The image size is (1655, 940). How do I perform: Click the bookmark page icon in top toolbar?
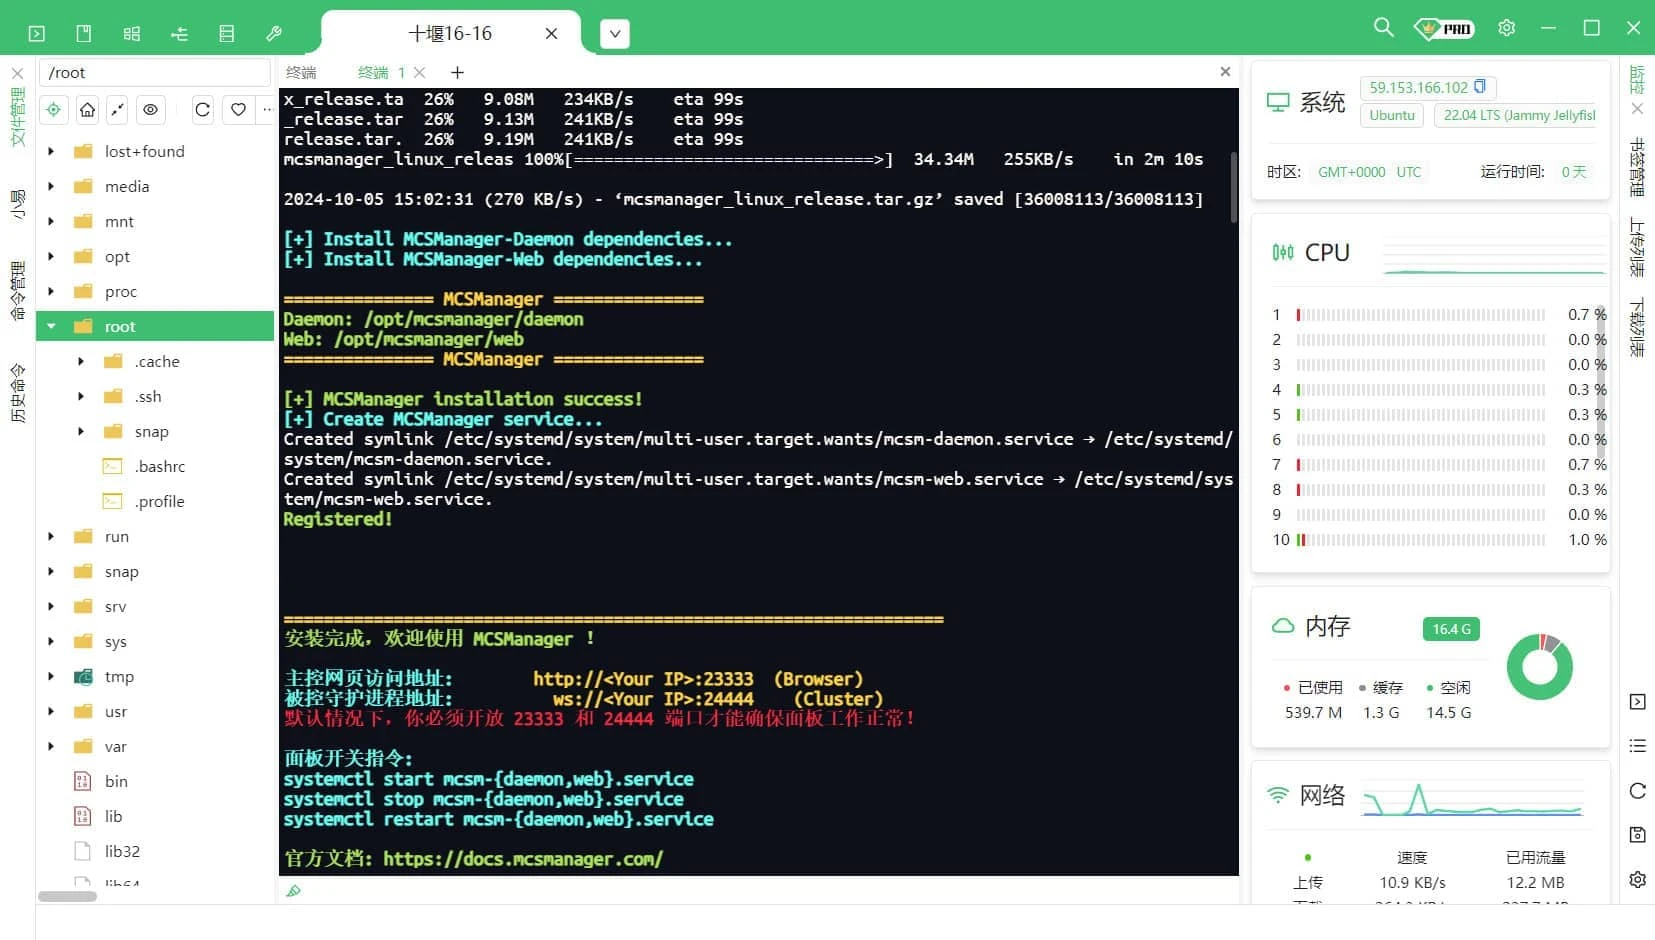click(x=84, y=34)
